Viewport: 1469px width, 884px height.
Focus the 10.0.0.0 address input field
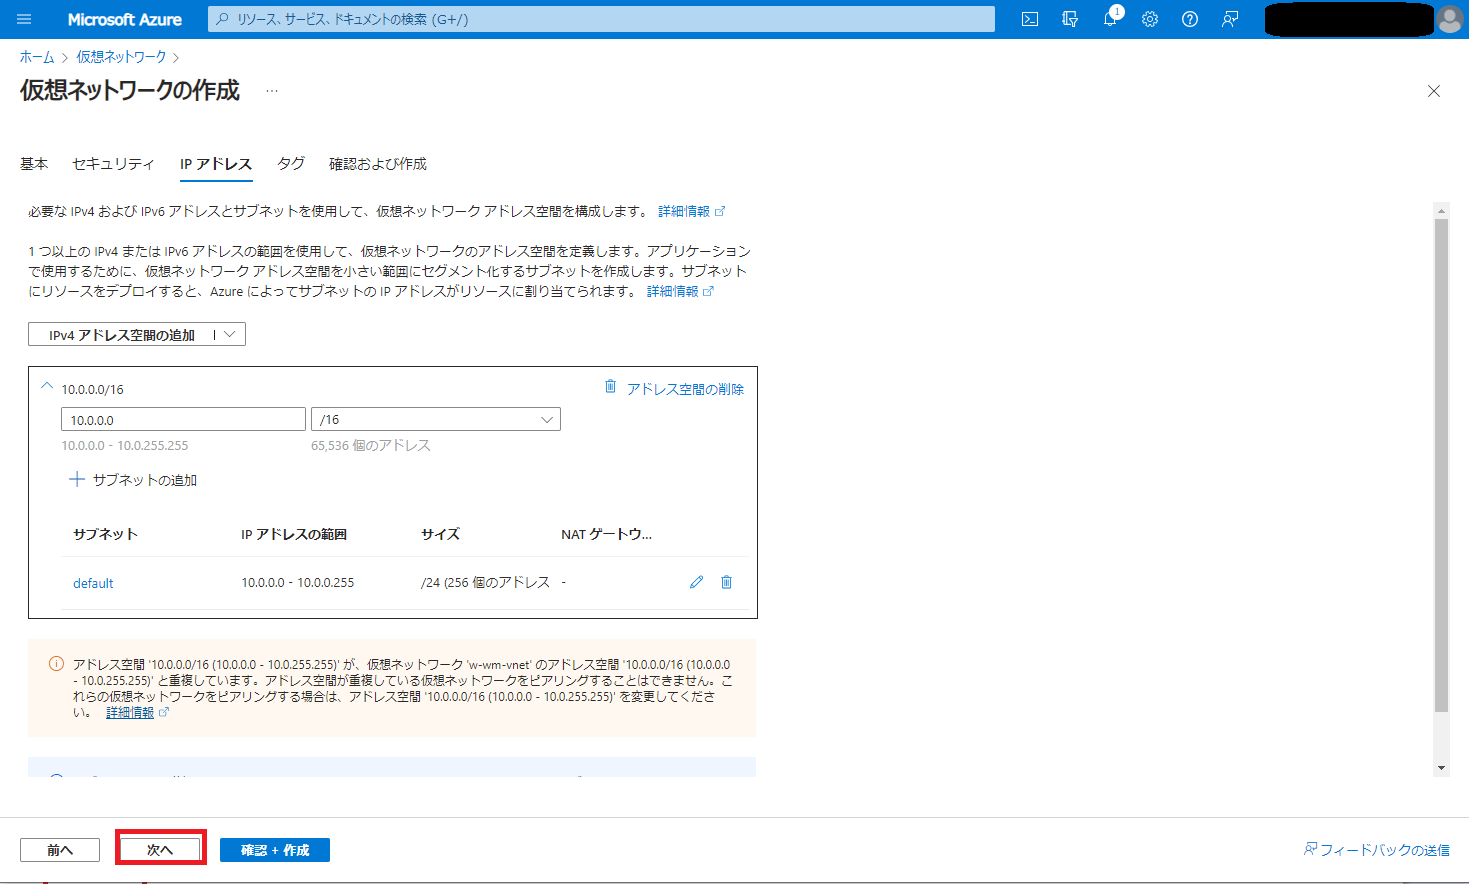click(183, 420)
